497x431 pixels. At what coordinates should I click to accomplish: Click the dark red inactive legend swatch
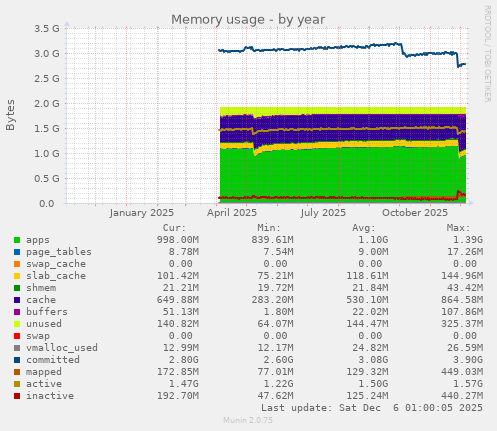pos(17,396)
